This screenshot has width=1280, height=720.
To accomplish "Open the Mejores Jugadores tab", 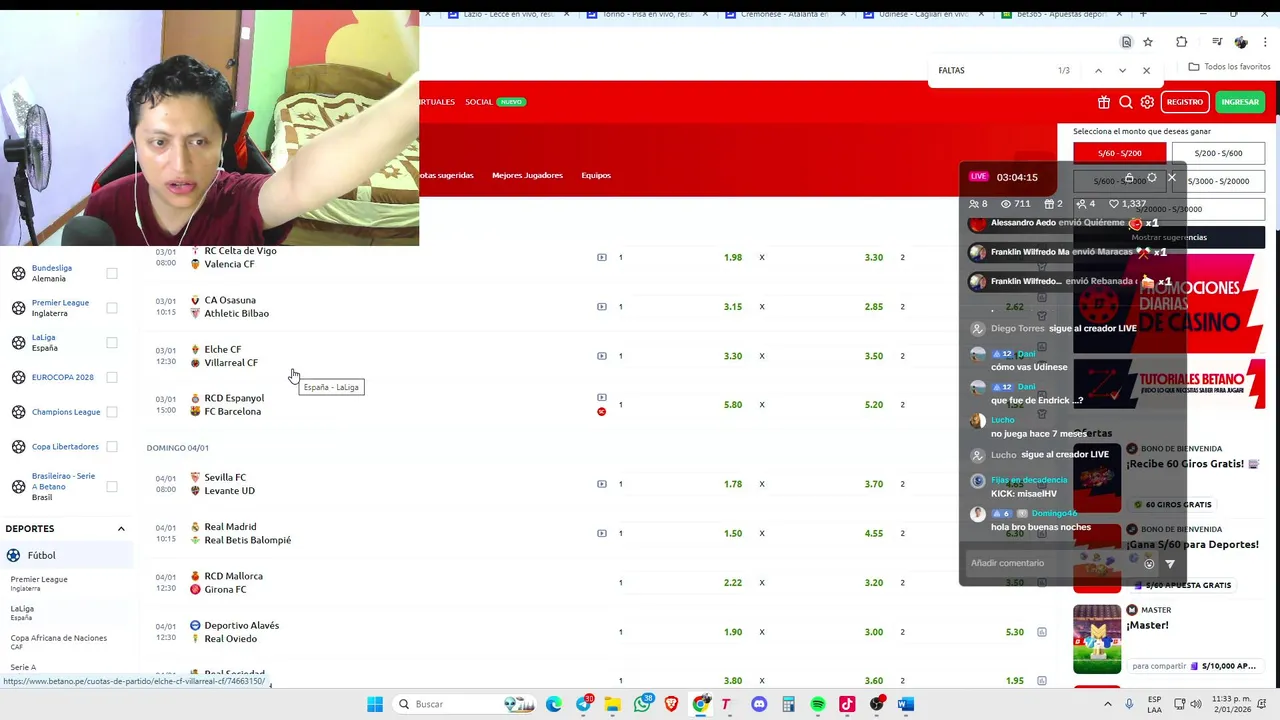I will pos(527,175).
